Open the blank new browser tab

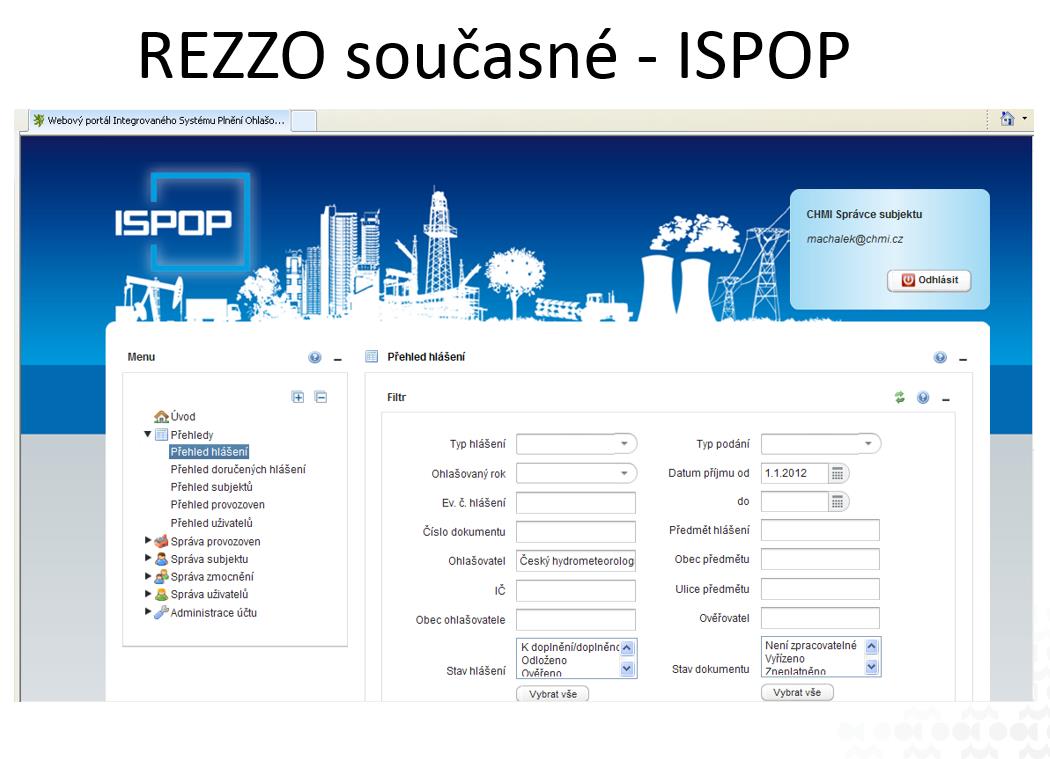click(304, 121)
